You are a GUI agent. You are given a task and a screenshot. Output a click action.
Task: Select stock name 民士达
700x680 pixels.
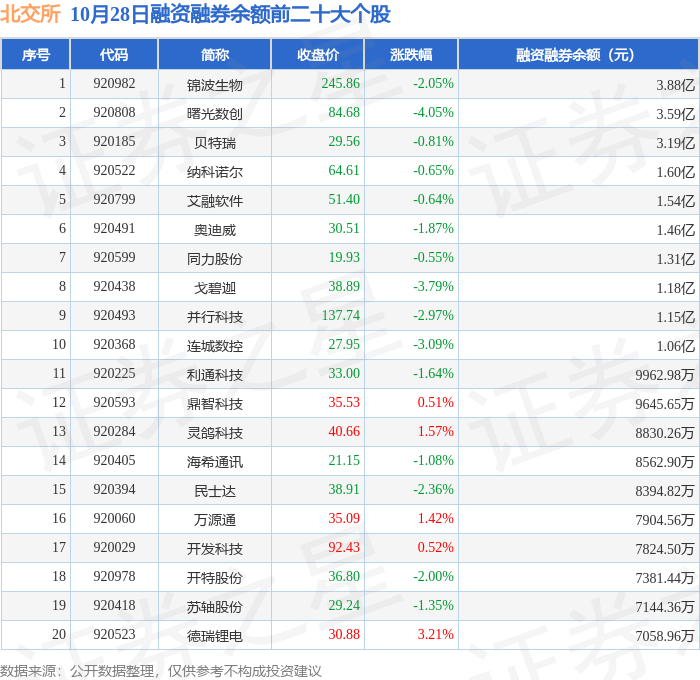pos(215,491)
